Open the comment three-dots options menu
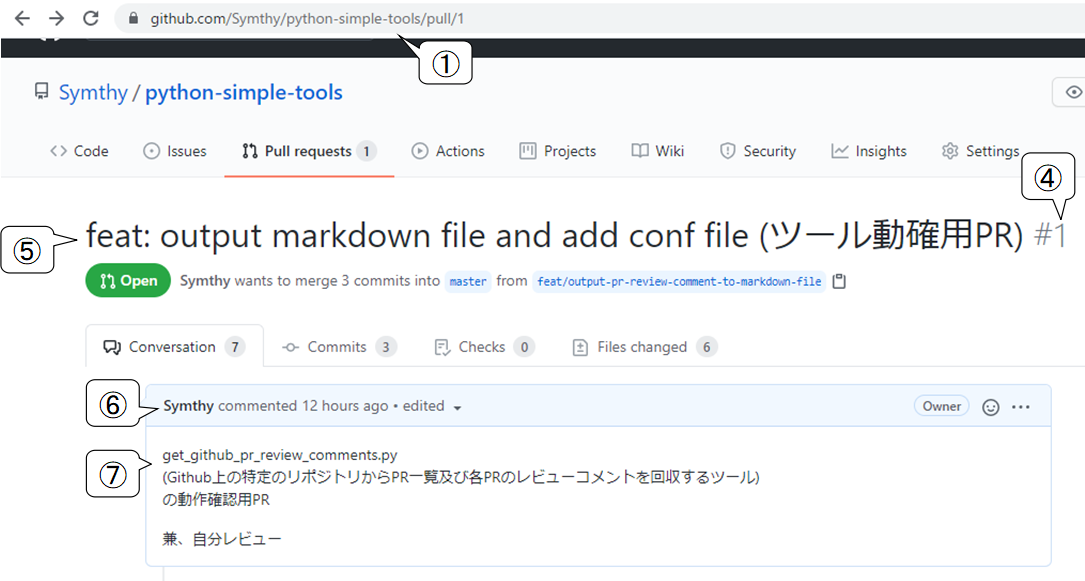 1021,407
